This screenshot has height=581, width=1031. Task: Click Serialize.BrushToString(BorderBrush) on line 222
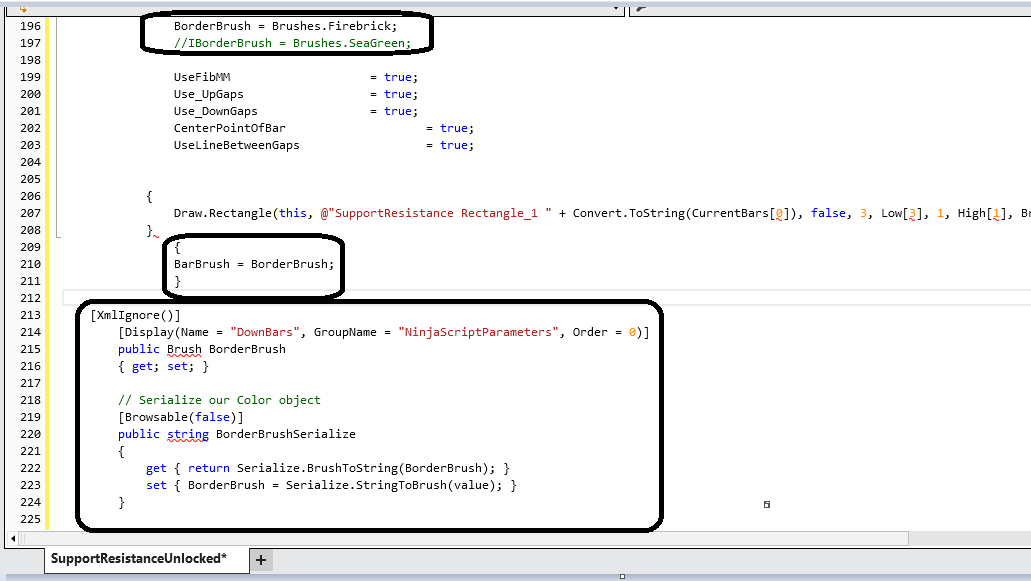[x=362, y=469]
